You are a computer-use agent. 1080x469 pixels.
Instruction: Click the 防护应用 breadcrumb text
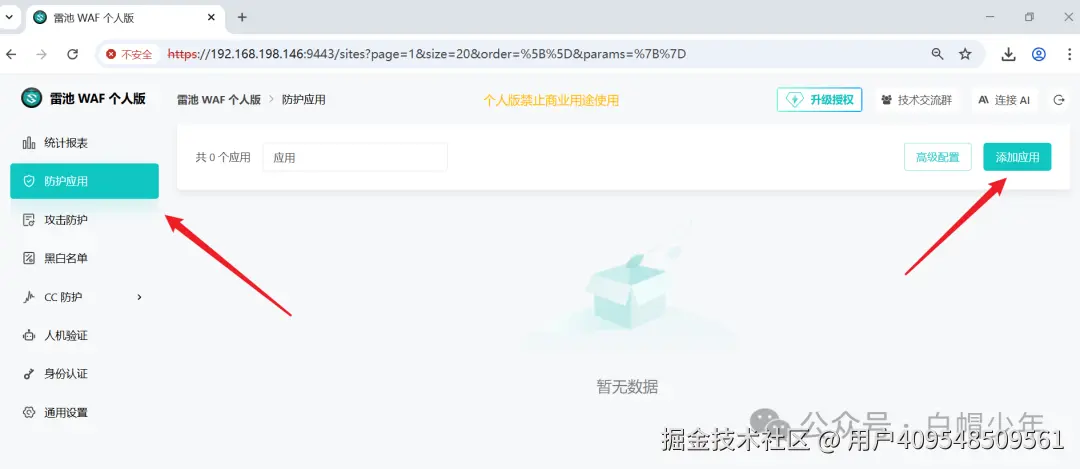304,100
